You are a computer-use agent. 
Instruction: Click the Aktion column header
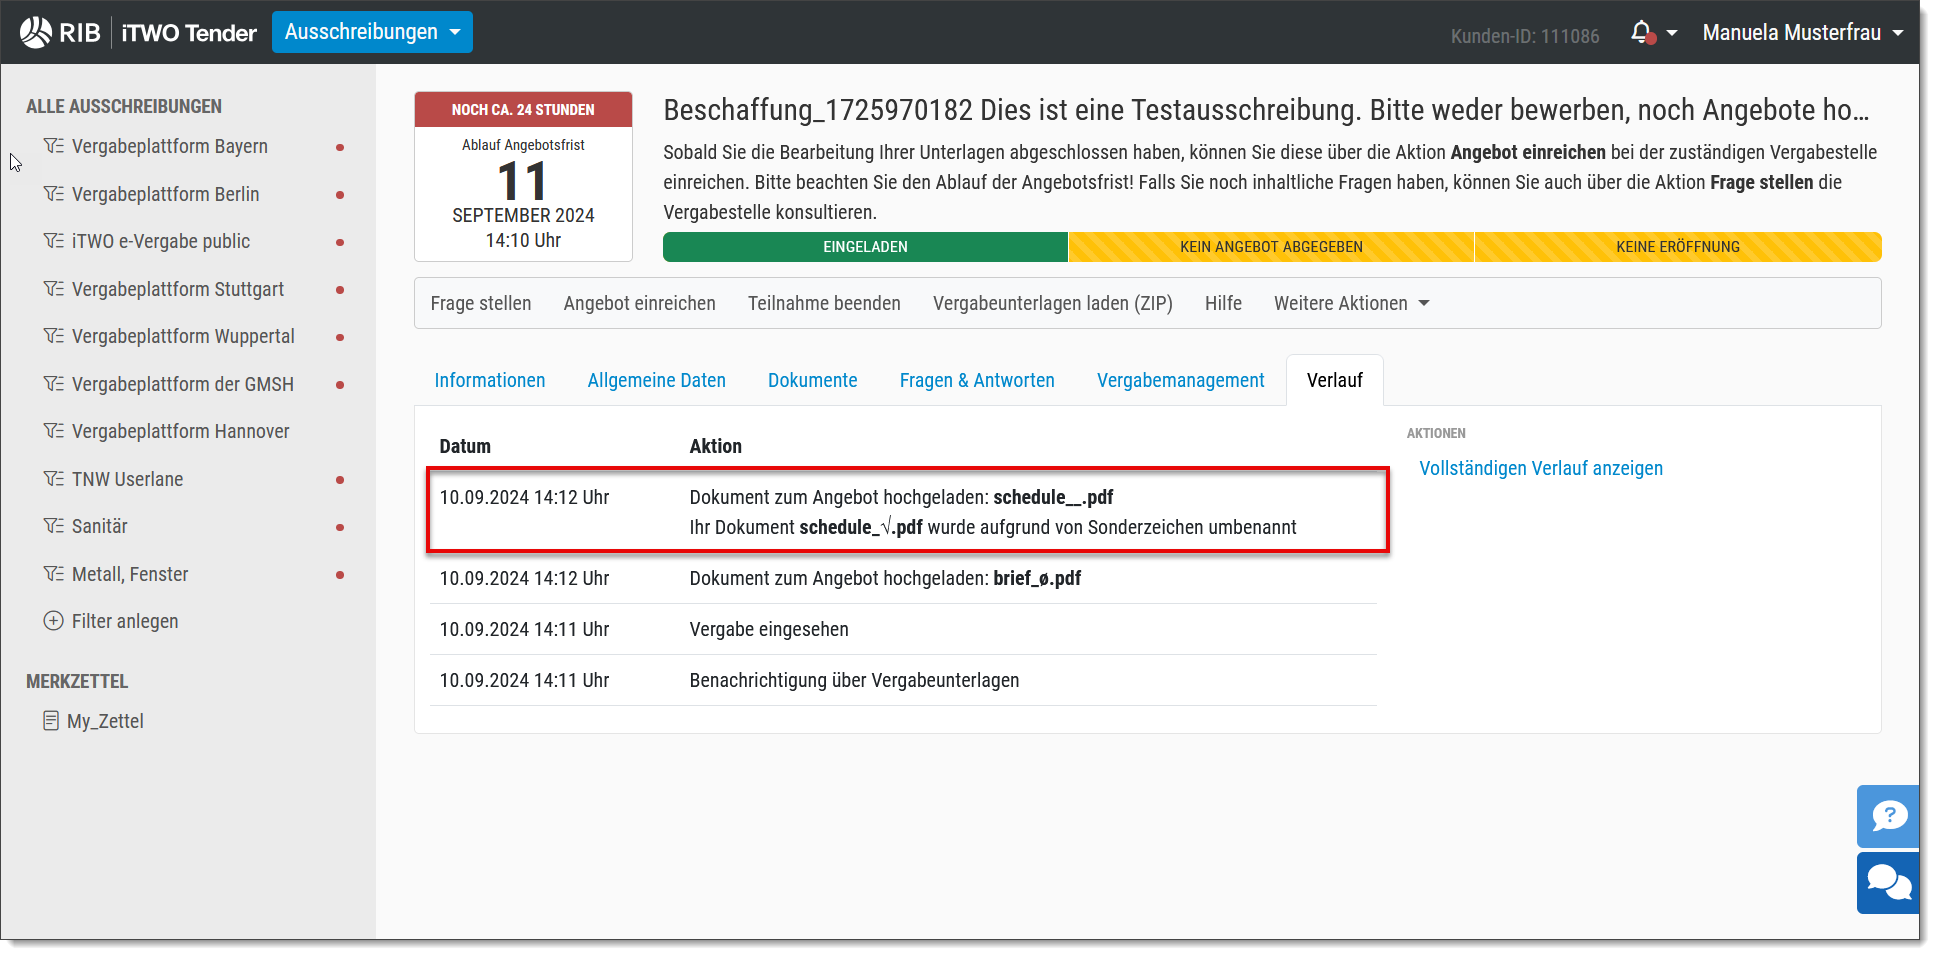[x=716, y=446]
